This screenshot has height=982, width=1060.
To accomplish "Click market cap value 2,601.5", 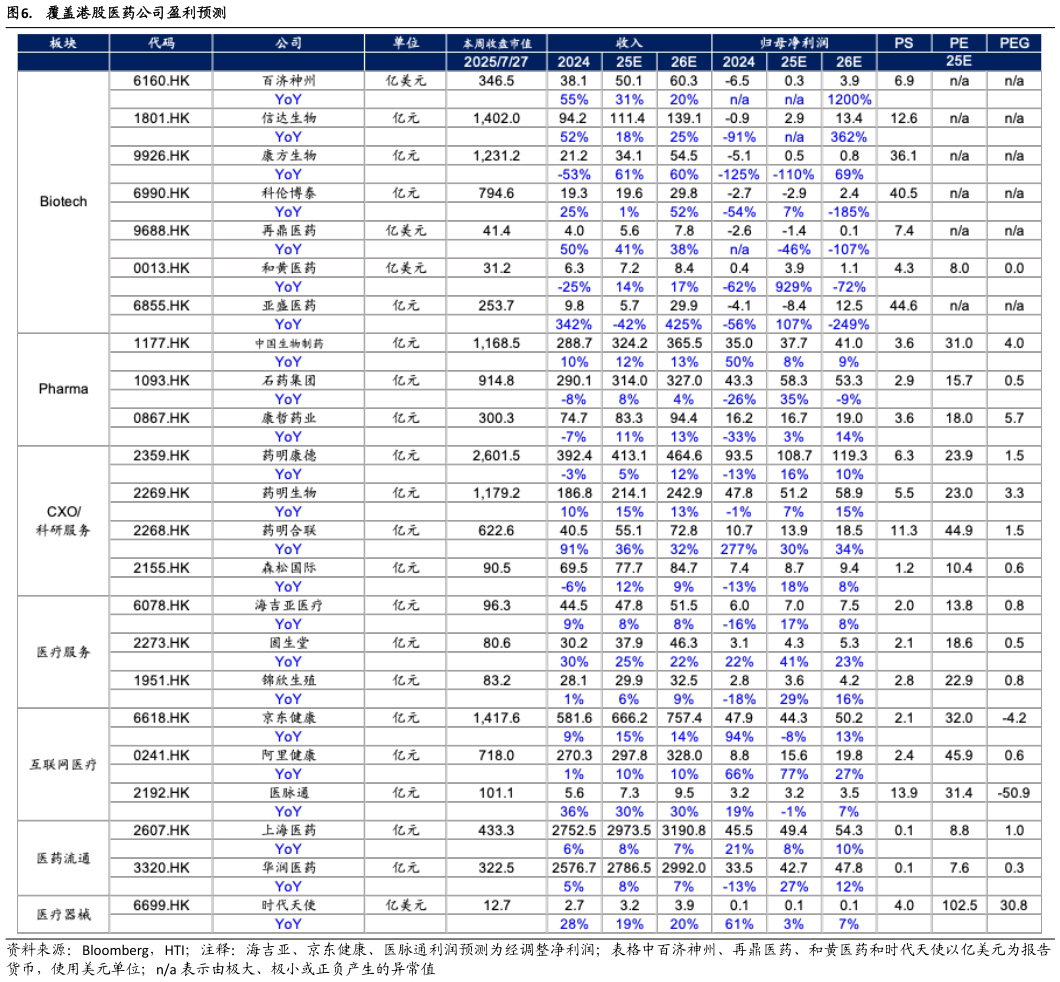I will tap(496, 456).
